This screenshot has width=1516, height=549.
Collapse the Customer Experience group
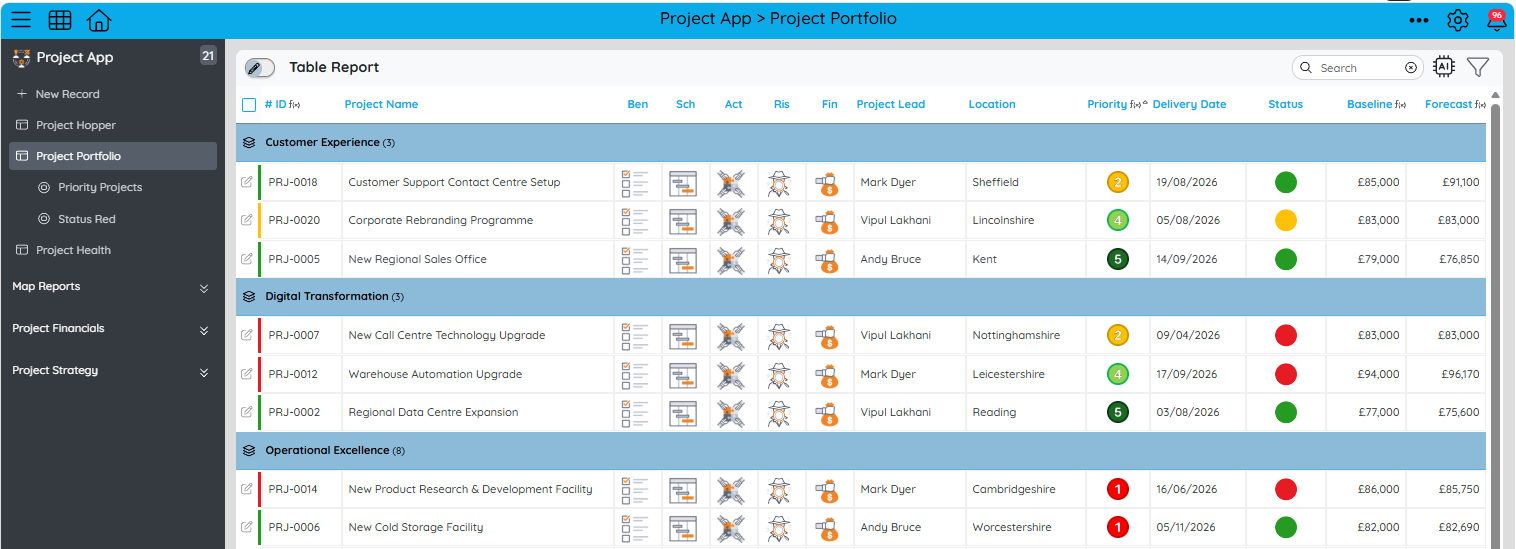[x=249, y=143]
